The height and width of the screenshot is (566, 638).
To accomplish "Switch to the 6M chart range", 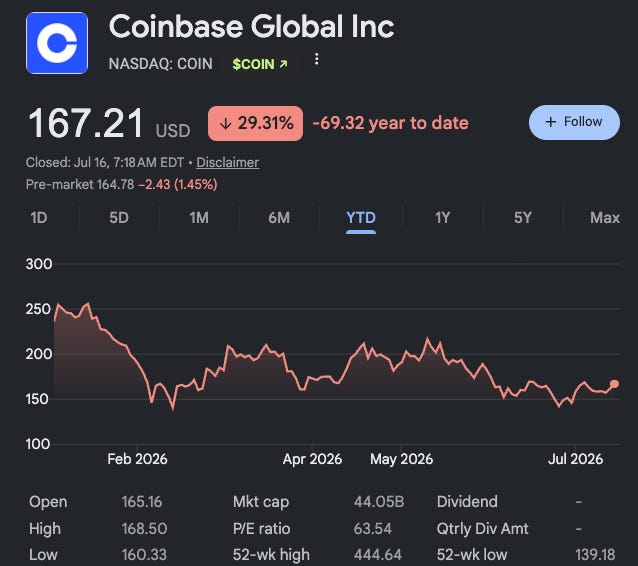I will [279, 218].
